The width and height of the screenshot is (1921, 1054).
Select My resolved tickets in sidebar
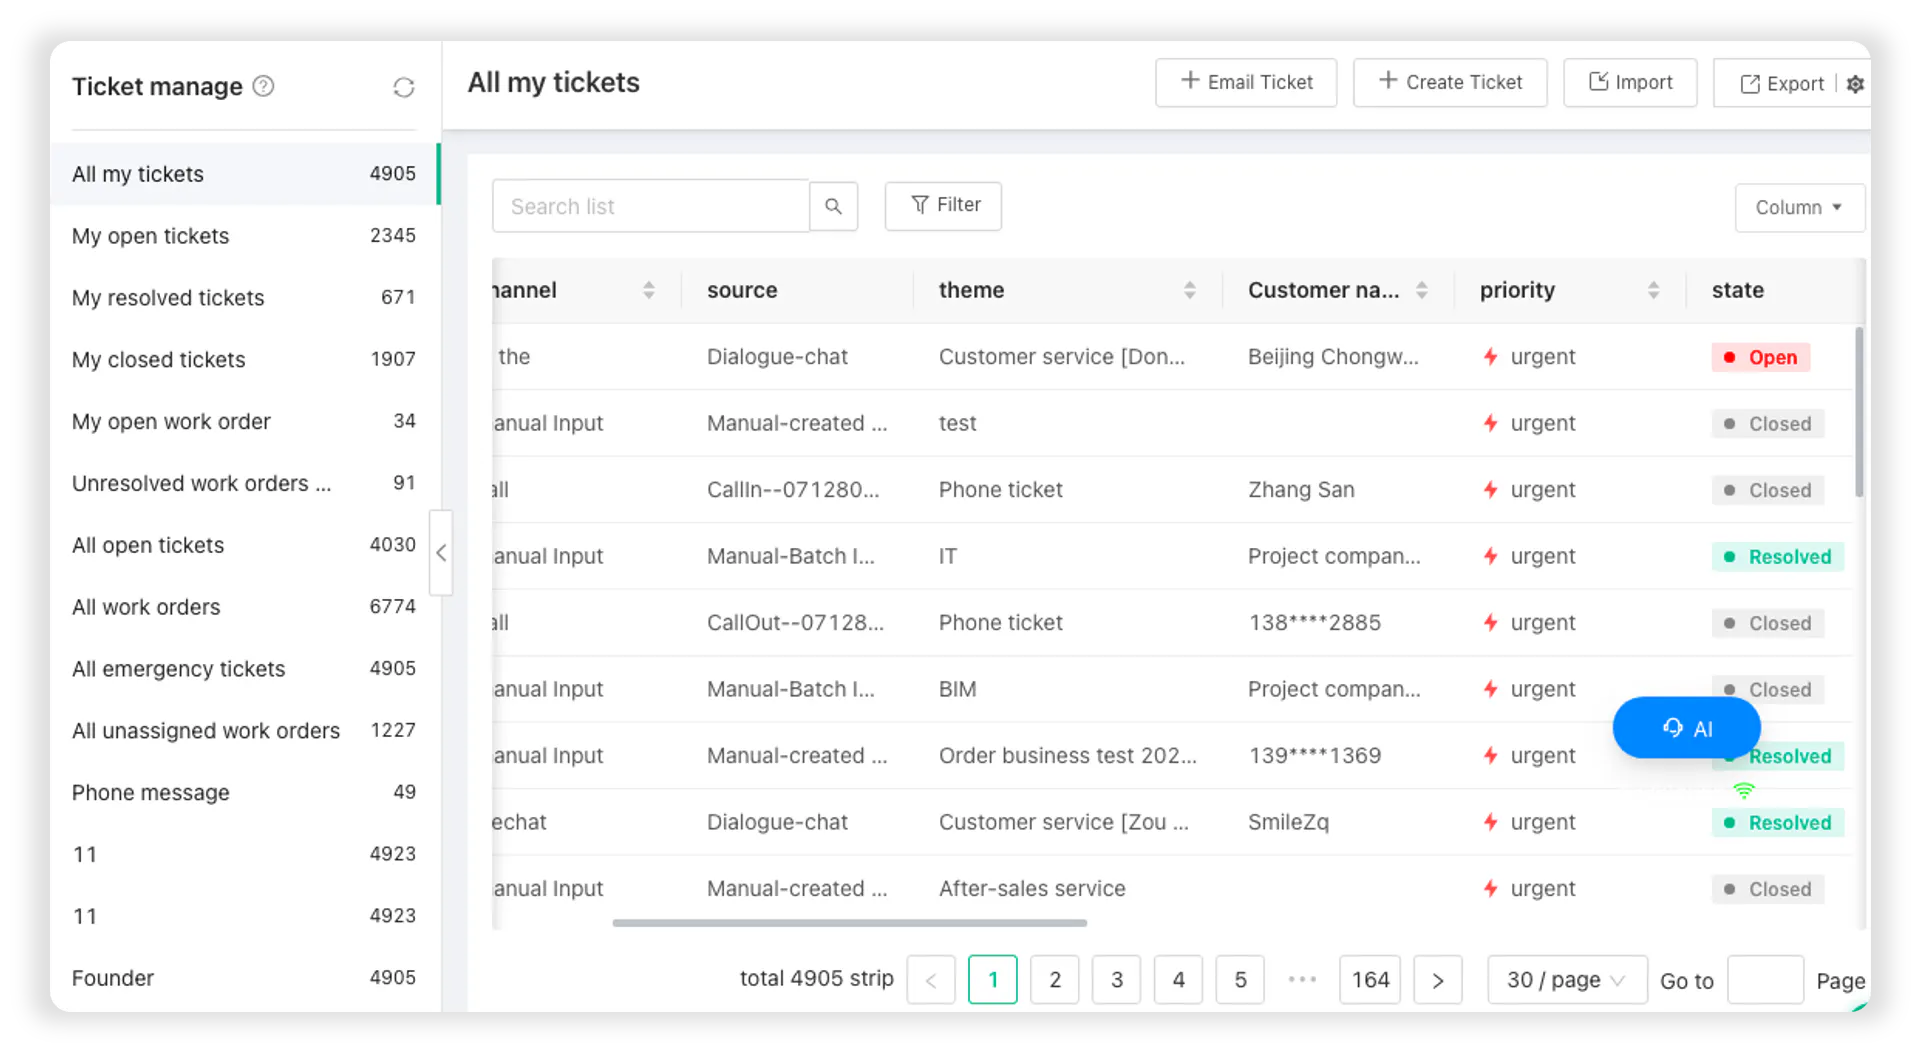click(x=244, y=298)
